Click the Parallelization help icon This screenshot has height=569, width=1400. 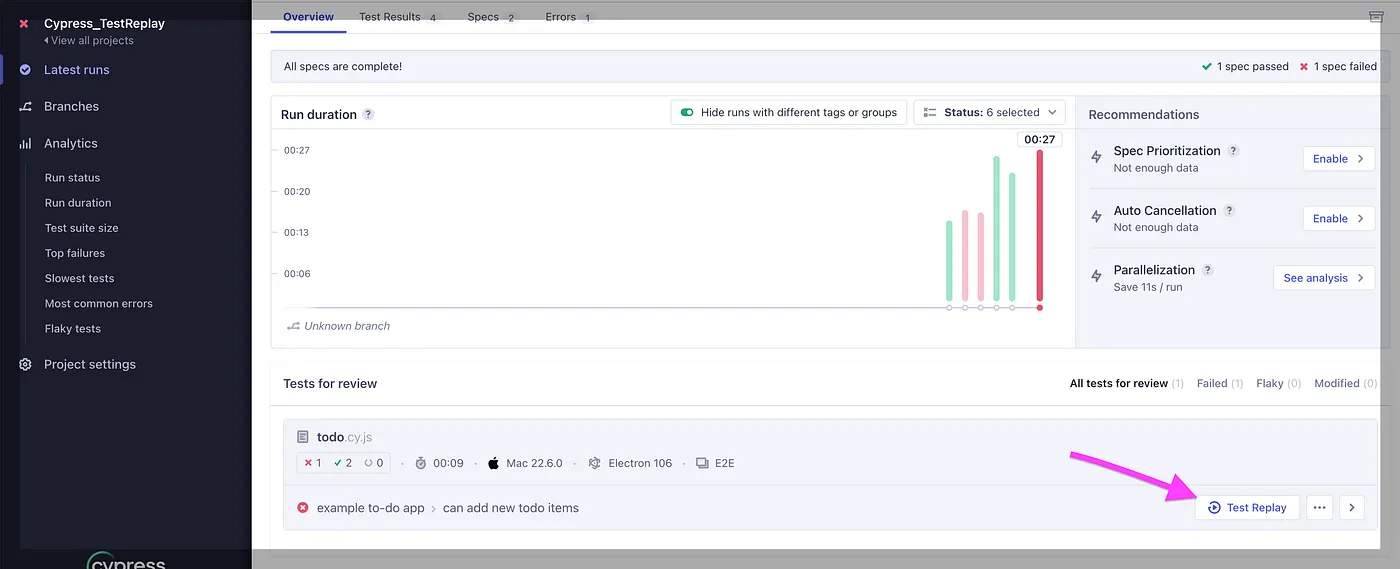(1208, 270)
